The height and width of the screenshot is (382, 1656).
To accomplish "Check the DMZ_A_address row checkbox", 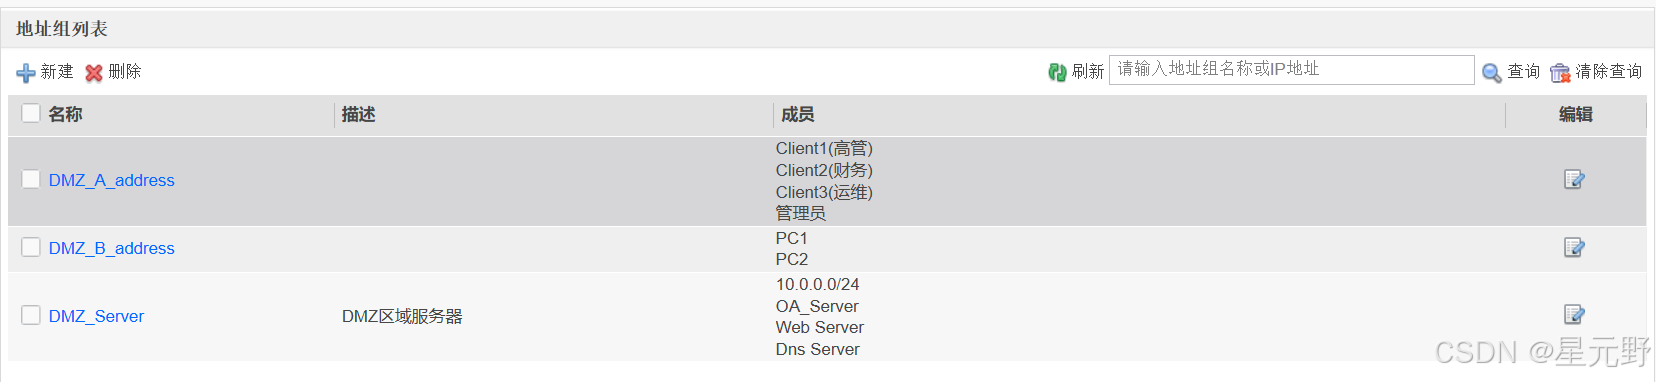I will pos(31,179).
